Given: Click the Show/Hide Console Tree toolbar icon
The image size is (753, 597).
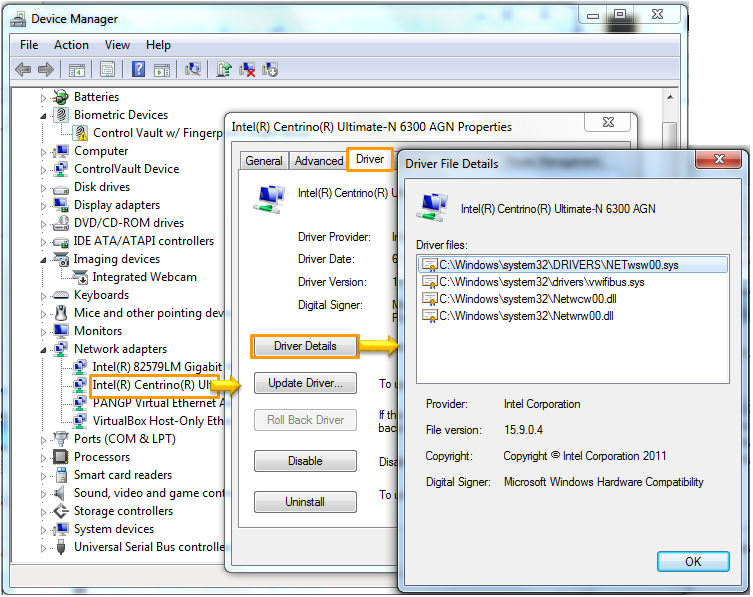Looking at the screenshot, I should pyautogui.click(x=77, y=70).
